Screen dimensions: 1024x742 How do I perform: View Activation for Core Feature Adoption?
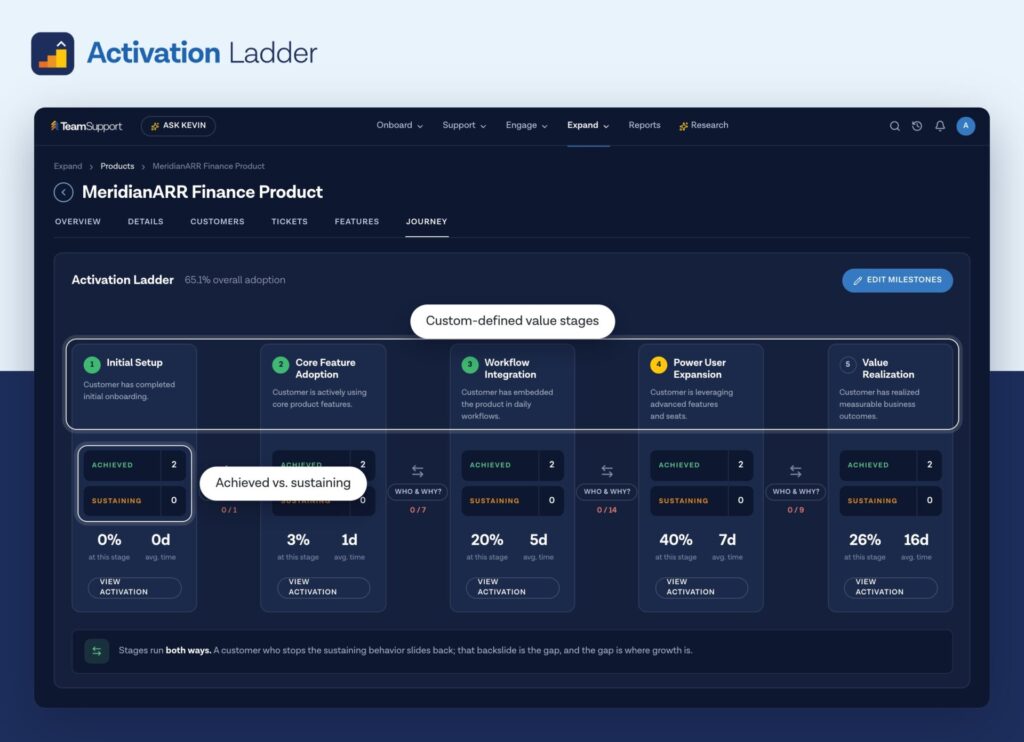coord(324,587)
